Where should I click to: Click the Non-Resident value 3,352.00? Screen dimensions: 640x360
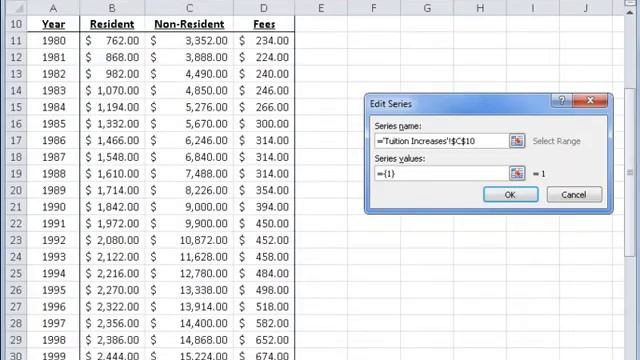(189, 41)
